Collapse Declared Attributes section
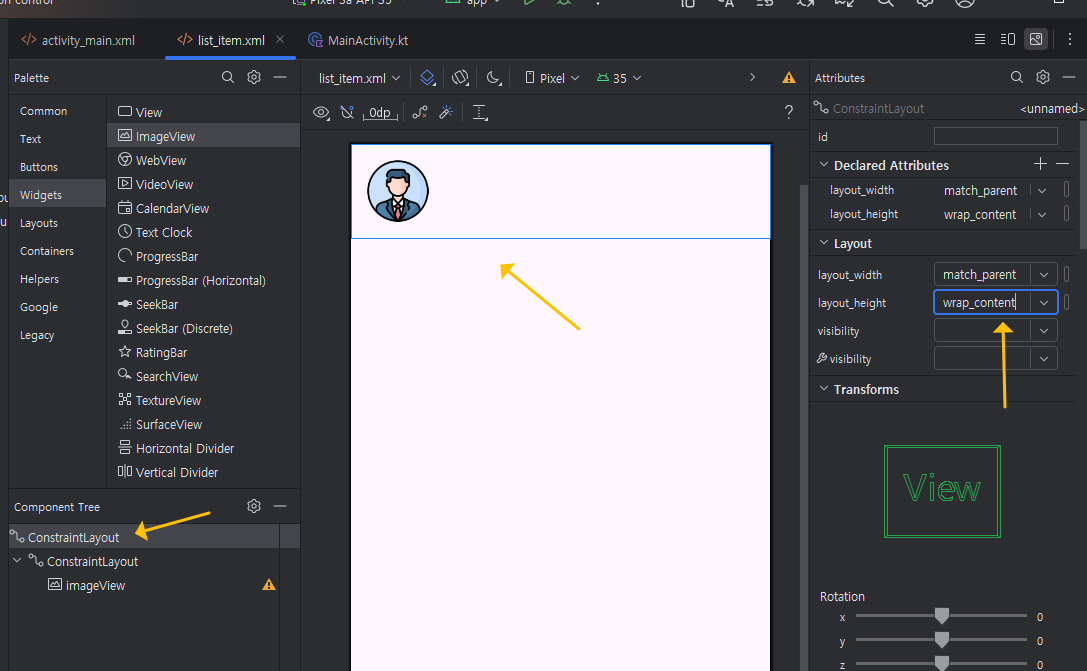 824,165
